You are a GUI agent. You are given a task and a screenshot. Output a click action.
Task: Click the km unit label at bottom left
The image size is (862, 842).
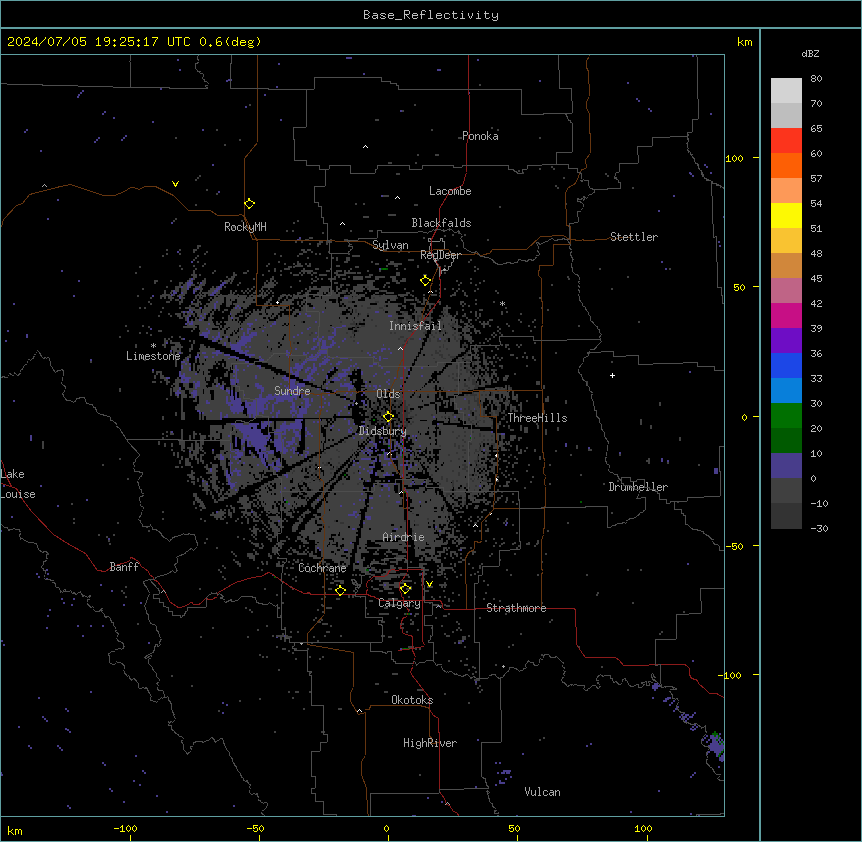pyautogui.click(x=15, y=831)
